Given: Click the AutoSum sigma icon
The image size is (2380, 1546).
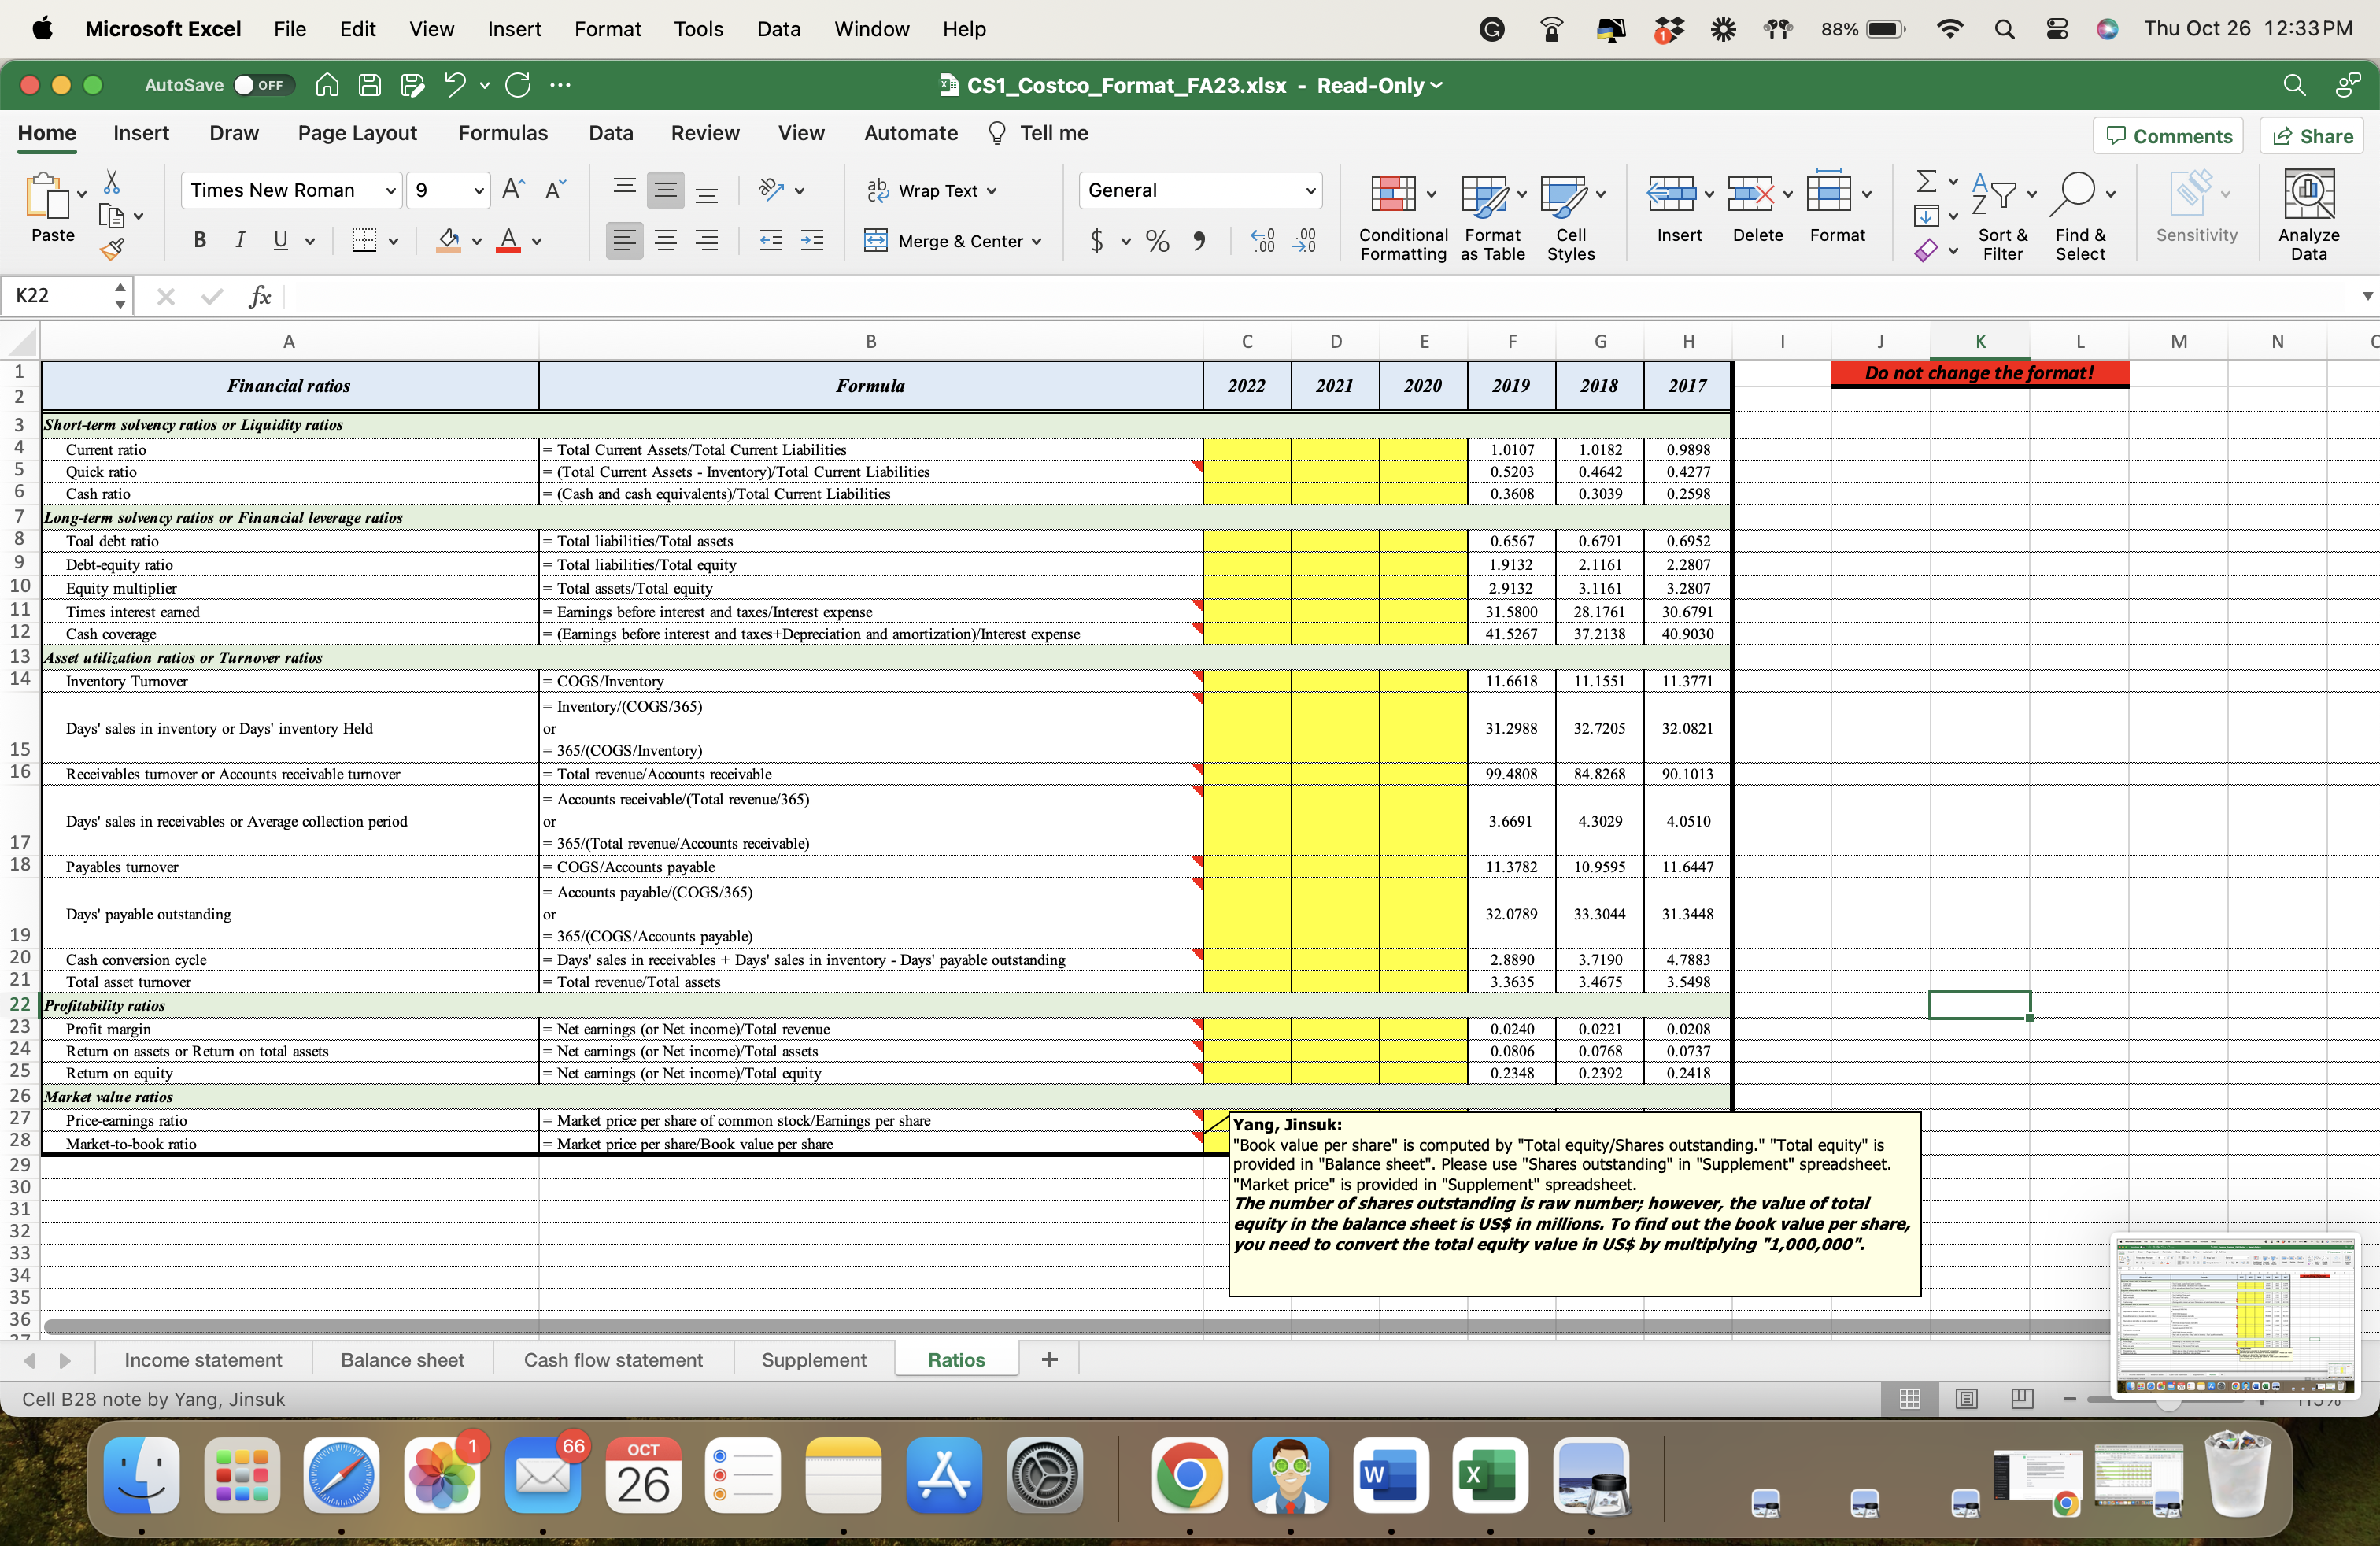Looking at the screenshot, I should click(1926, 181).
